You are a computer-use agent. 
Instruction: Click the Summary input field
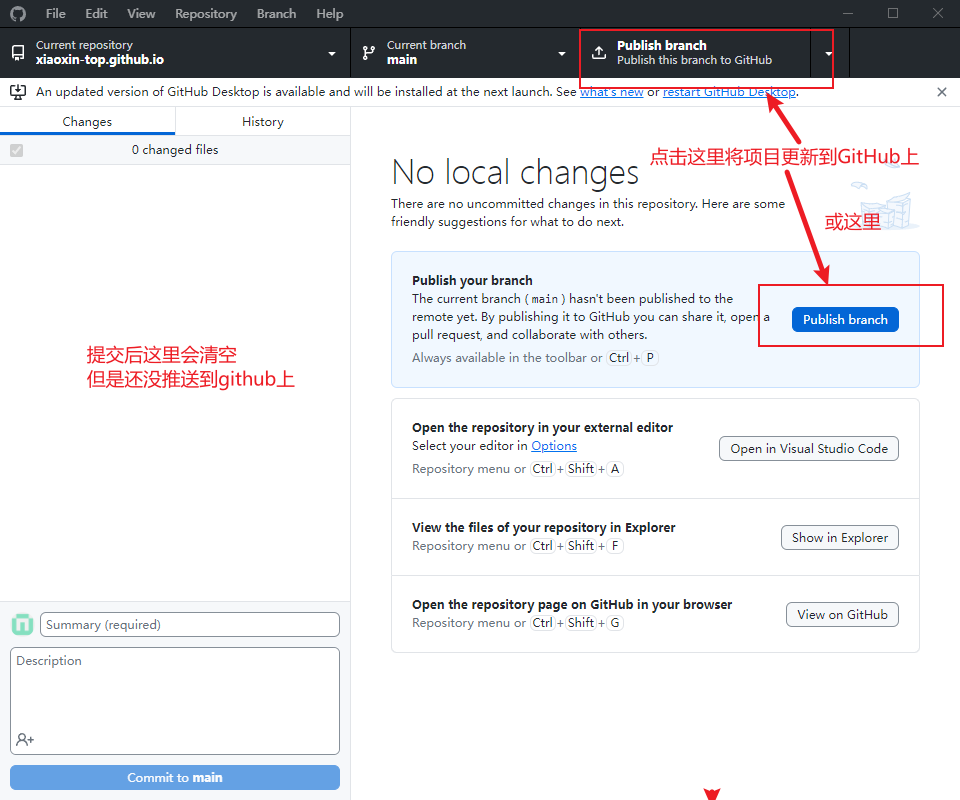coord(190,625)
